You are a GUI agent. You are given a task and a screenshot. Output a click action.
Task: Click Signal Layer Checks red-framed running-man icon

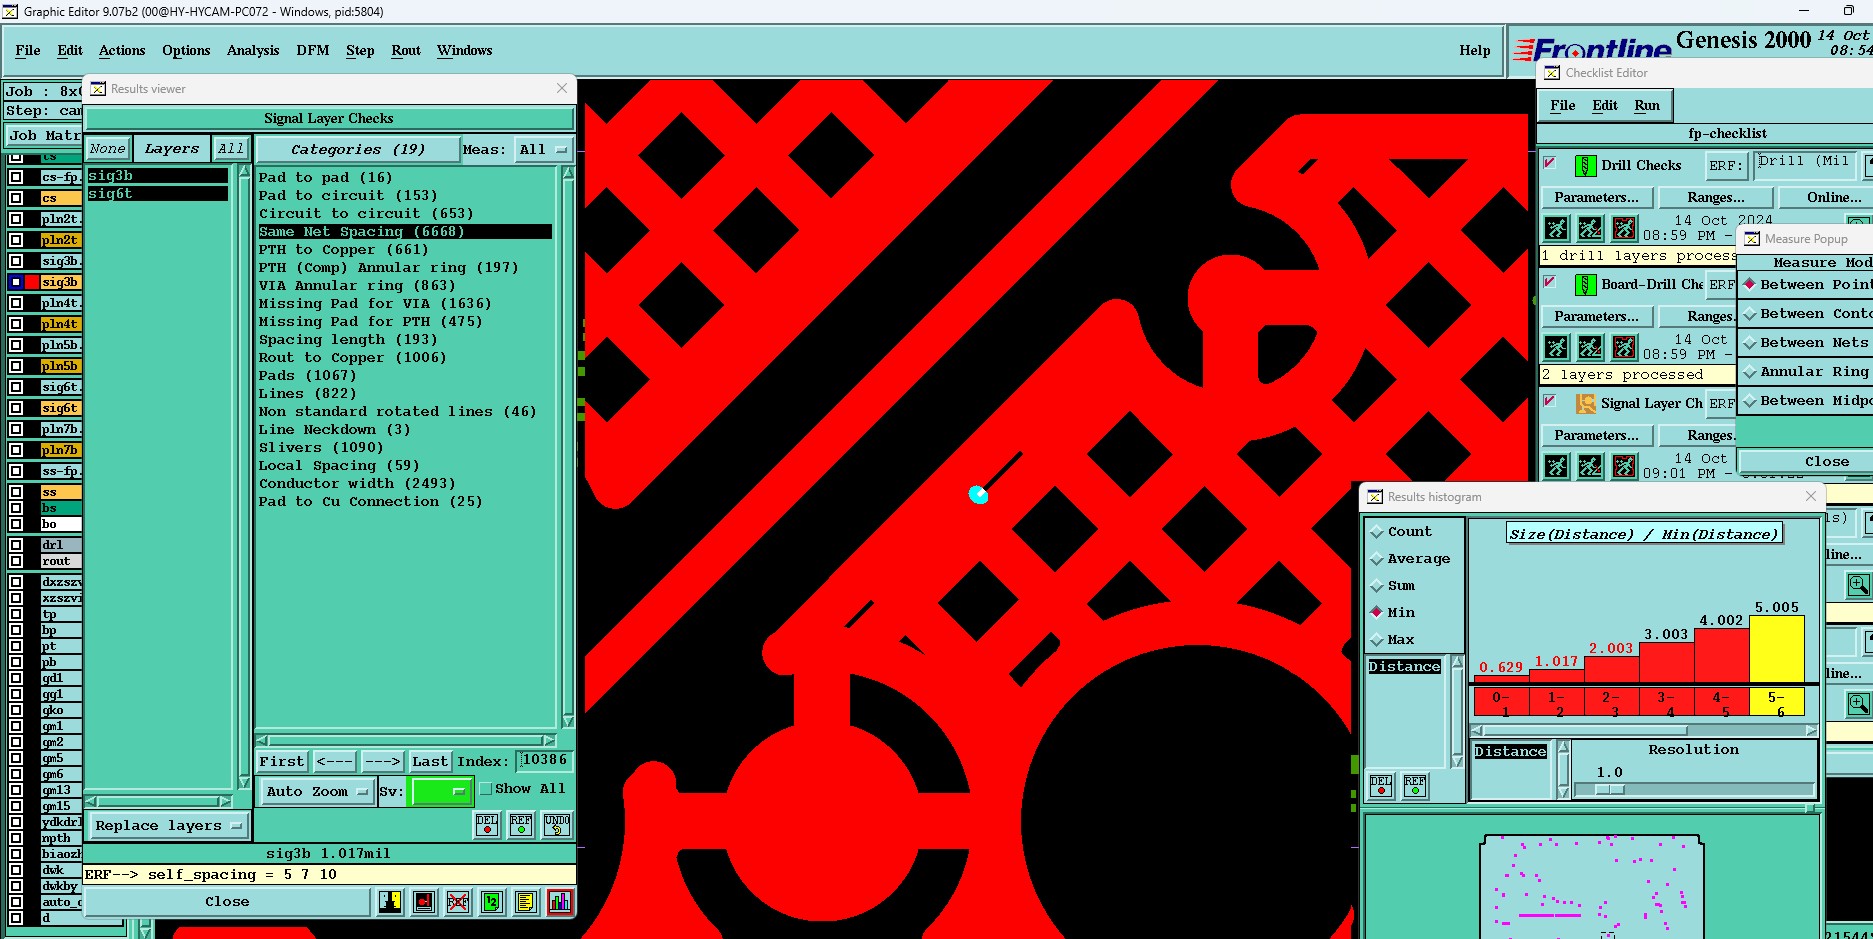pos(1624,466)
